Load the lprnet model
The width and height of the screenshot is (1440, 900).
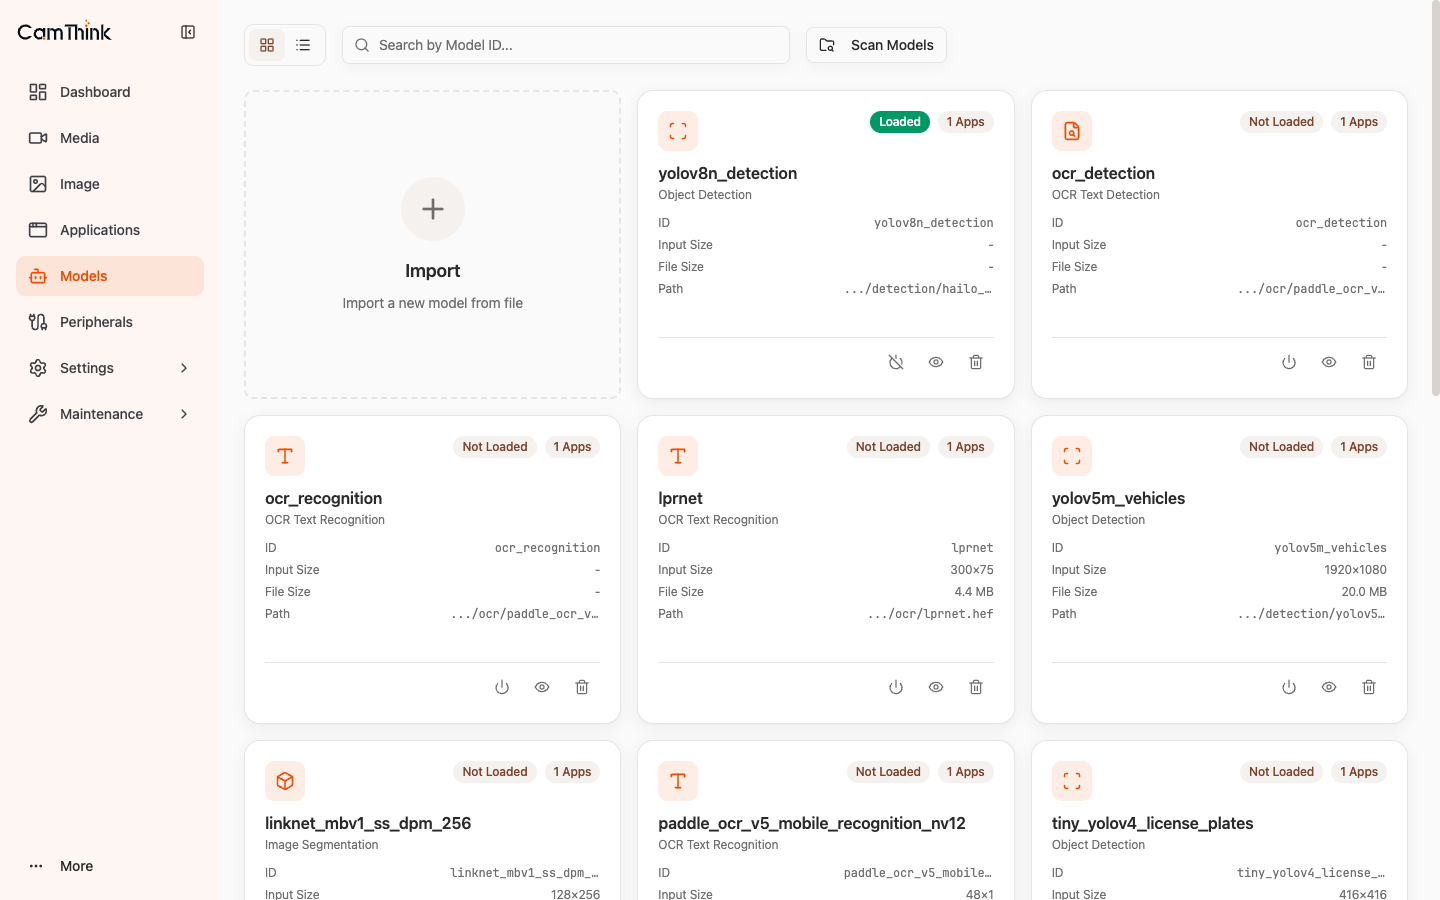click(896, 687)
